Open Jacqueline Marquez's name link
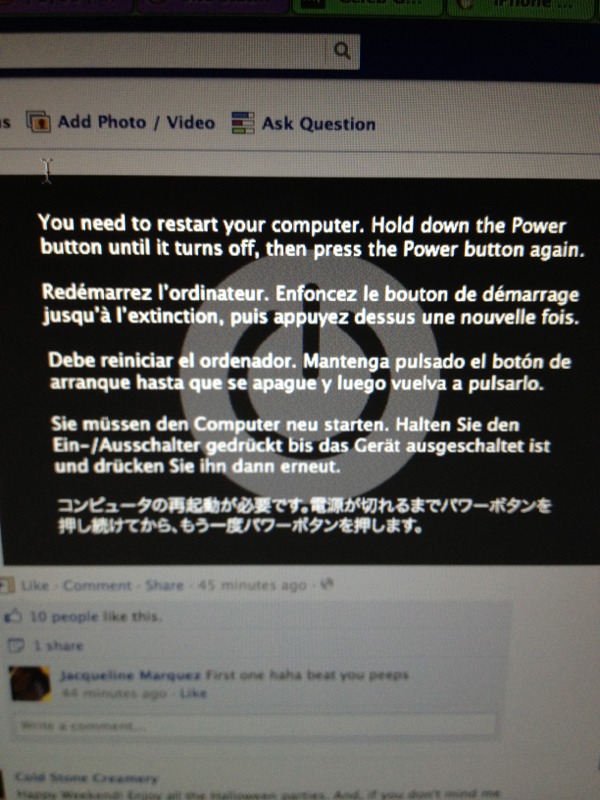The width and height of the screenshot is (600, 800). click(130, 676)
